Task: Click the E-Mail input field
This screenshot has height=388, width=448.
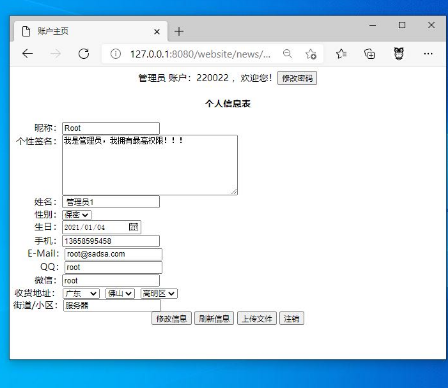Action: 113,254
